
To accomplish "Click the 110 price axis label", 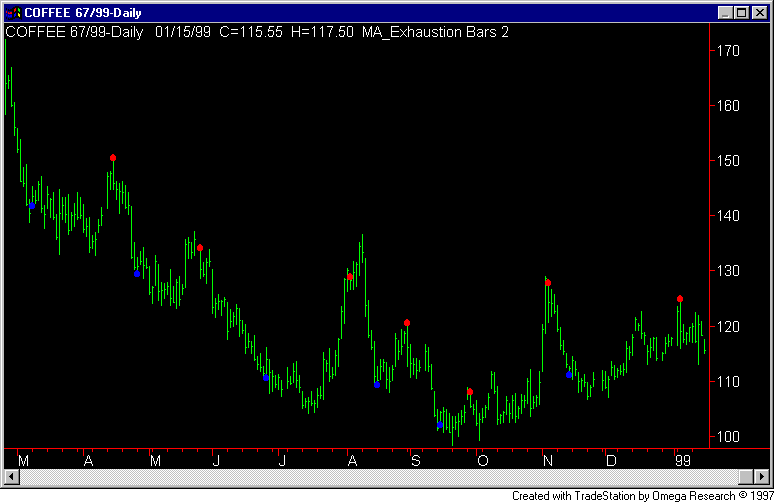I will (x=728, y=382).
